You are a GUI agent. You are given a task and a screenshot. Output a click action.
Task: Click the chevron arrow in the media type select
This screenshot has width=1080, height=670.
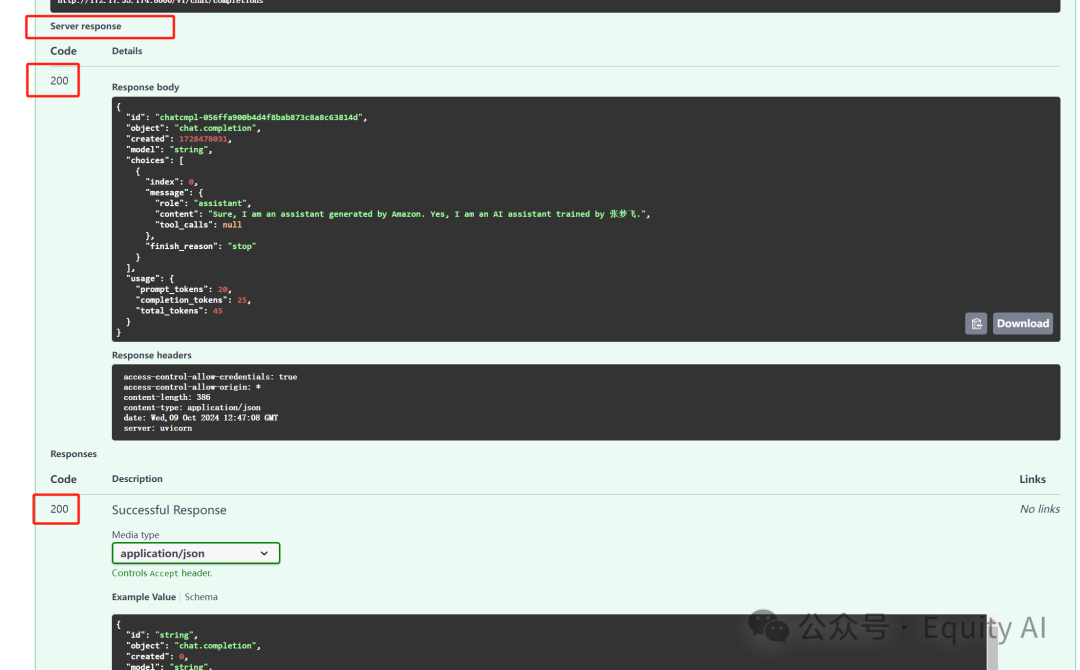(265, 553)
